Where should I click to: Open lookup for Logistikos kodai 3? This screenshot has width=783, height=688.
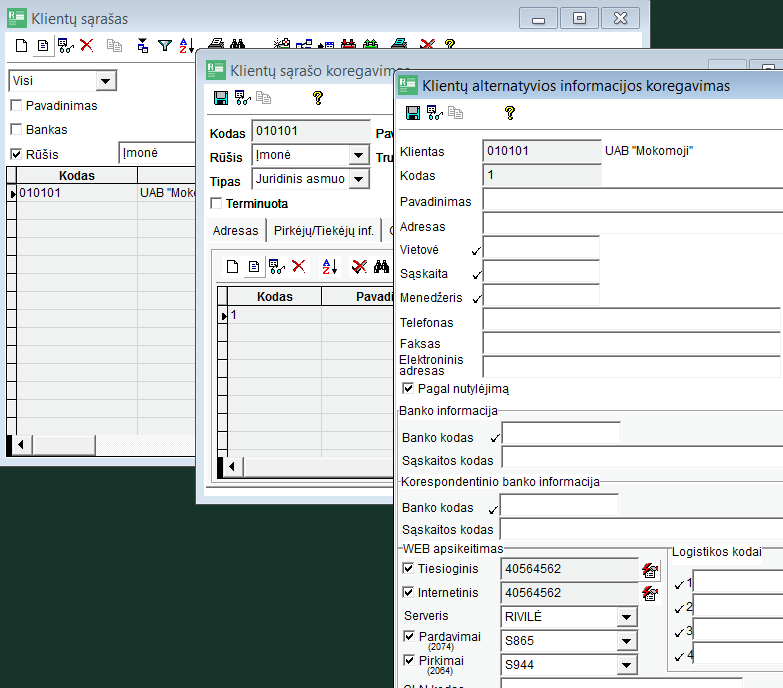679,633
